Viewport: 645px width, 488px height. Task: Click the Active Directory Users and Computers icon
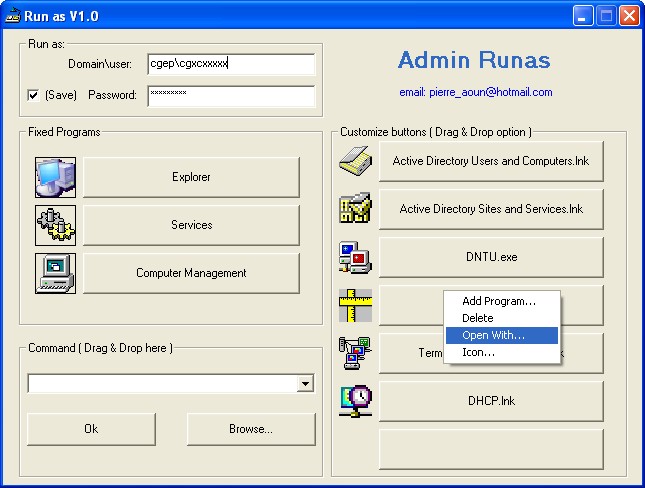click(x=355, y=161)
